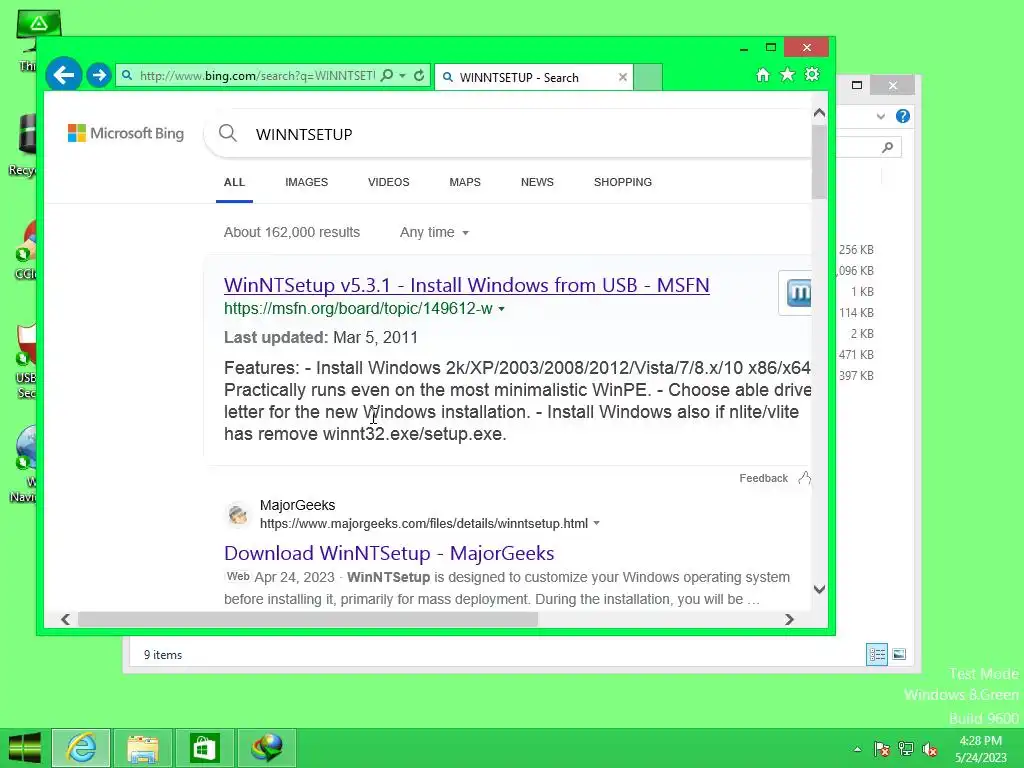Open a new blank browser tab
This screenshot has height=768, width=1024.
pos(648,77)
